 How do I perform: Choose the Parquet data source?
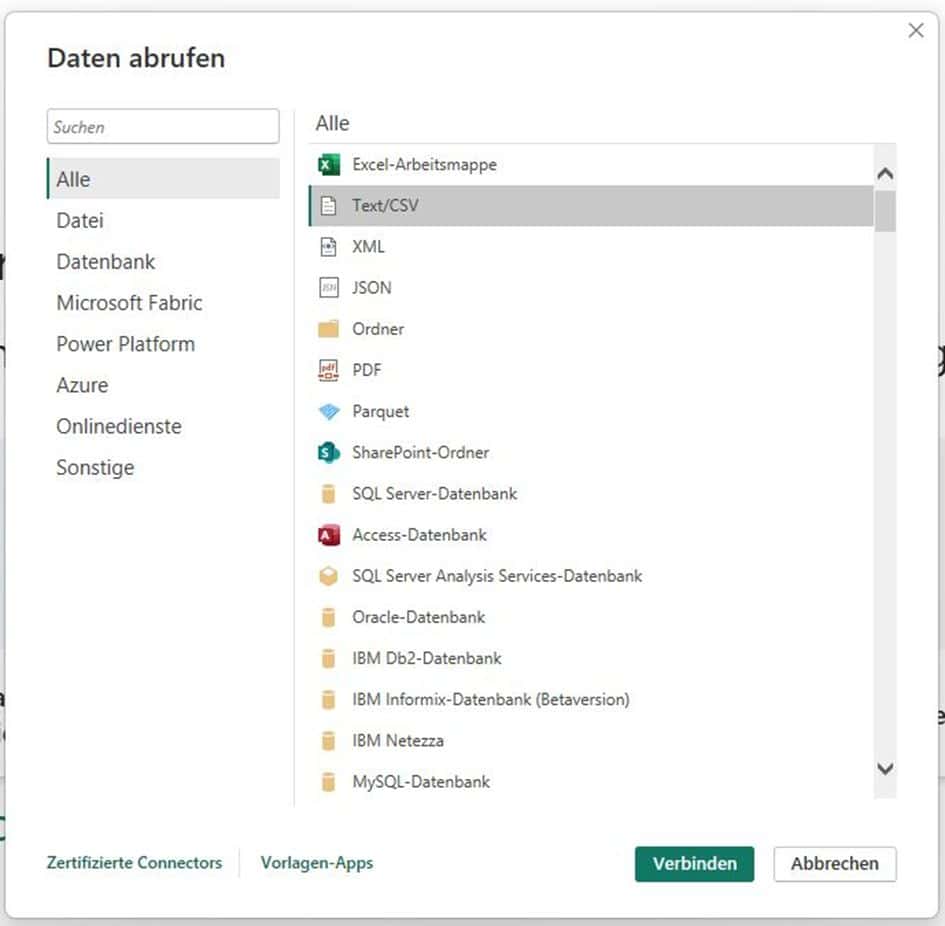(382, 411)
